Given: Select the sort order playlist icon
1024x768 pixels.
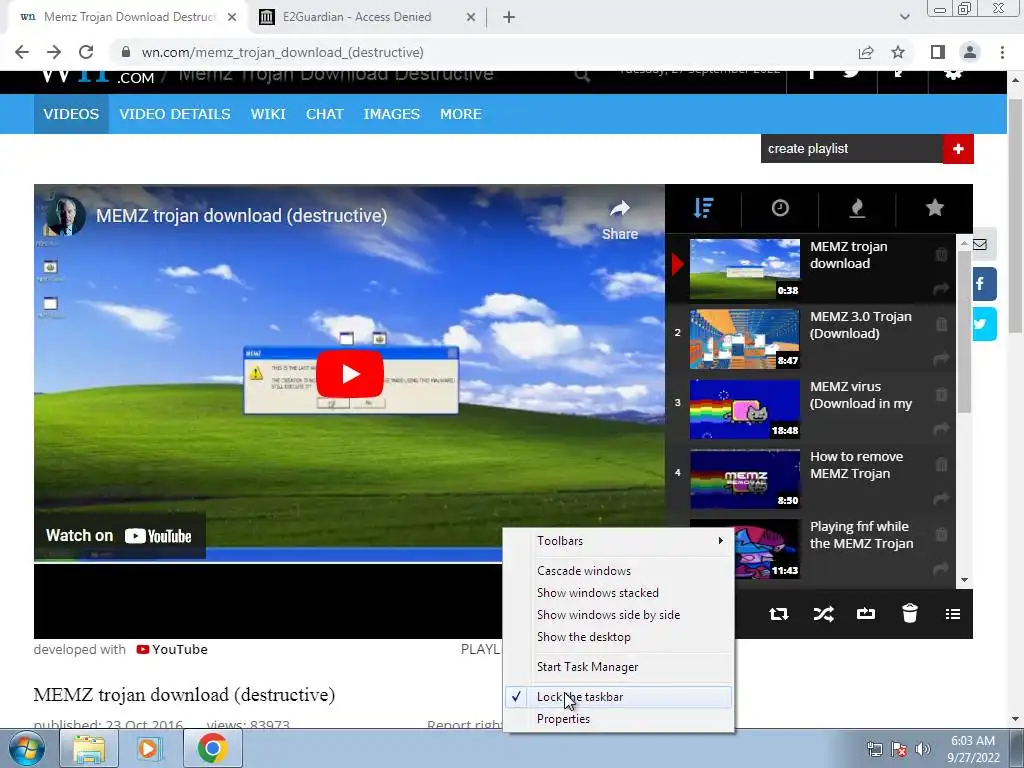Looking at the screenshot, I should click(x=703, y=208).
